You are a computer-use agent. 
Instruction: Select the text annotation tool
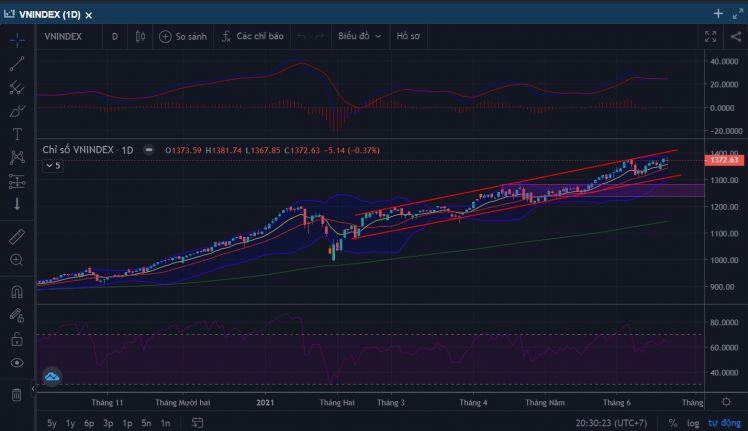click(x=17, y=135)
